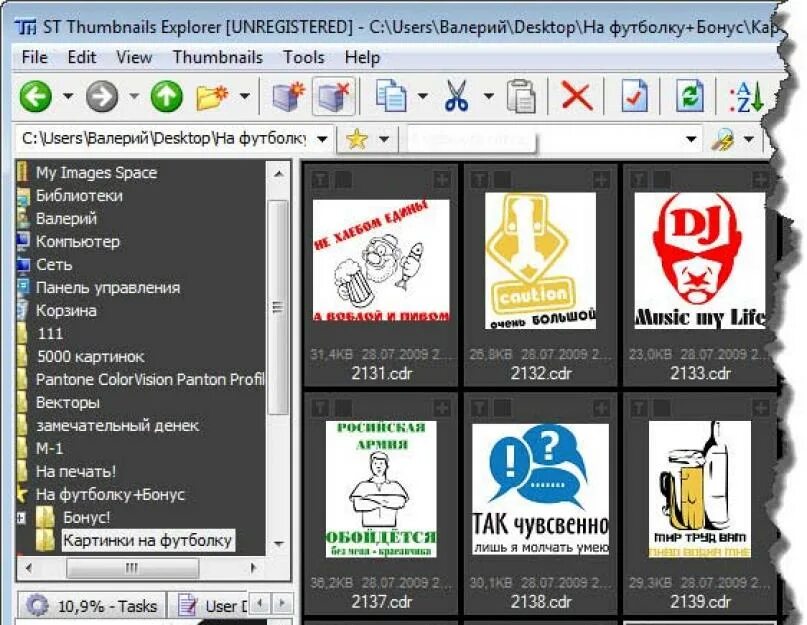807x625 pixels.
Task: Select the 2131.cdr thumbnail
Action: coord(381,262)
